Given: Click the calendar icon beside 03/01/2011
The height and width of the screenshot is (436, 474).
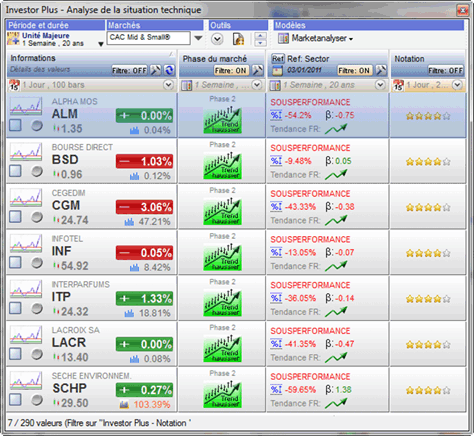Looking at the screenshot, I should click(x=277, y=70).
